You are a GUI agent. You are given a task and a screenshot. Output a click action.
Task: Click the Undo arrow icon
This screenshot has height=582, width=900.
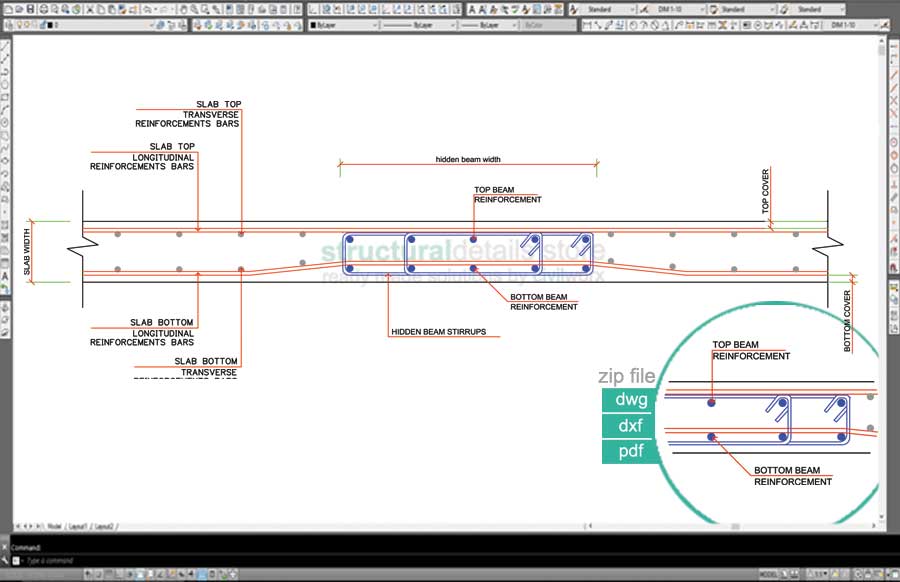click(147, 9)
